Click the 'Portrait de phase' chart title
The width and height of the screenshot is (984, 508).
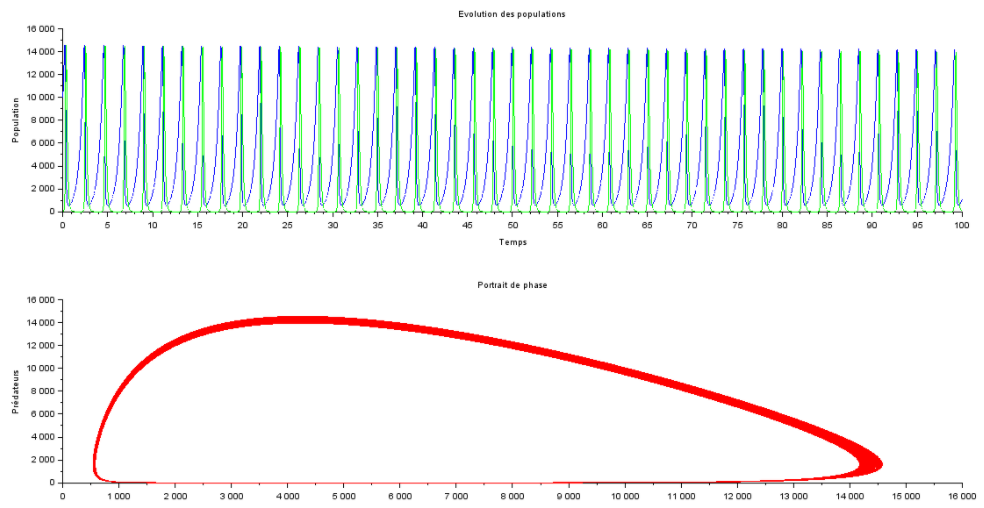pos(511,285)
